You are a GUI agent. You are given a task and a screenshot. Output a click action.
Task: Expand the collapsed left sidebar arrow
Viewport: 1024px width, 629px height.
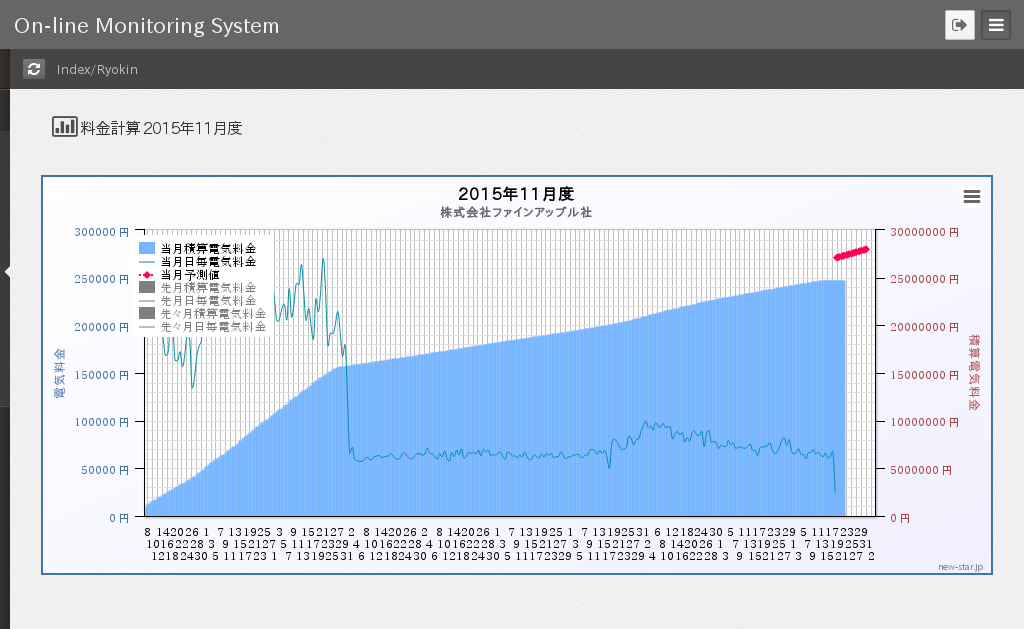pyautogui.click(x=7, y=271)
